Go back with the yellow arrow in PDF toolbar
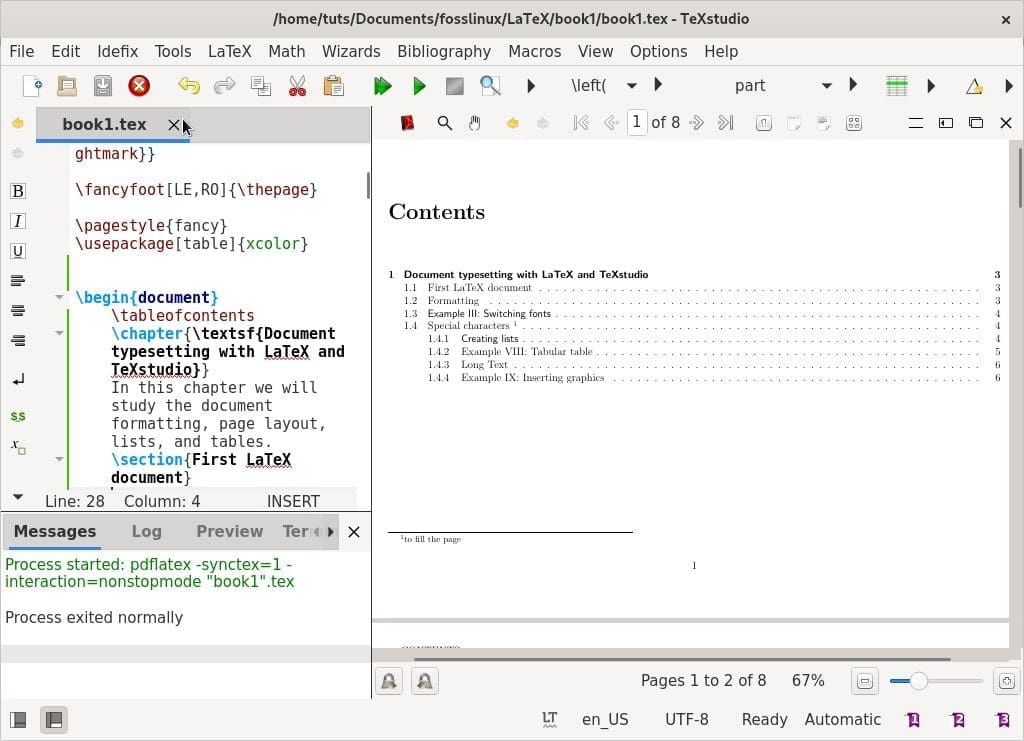 [513, 123]
